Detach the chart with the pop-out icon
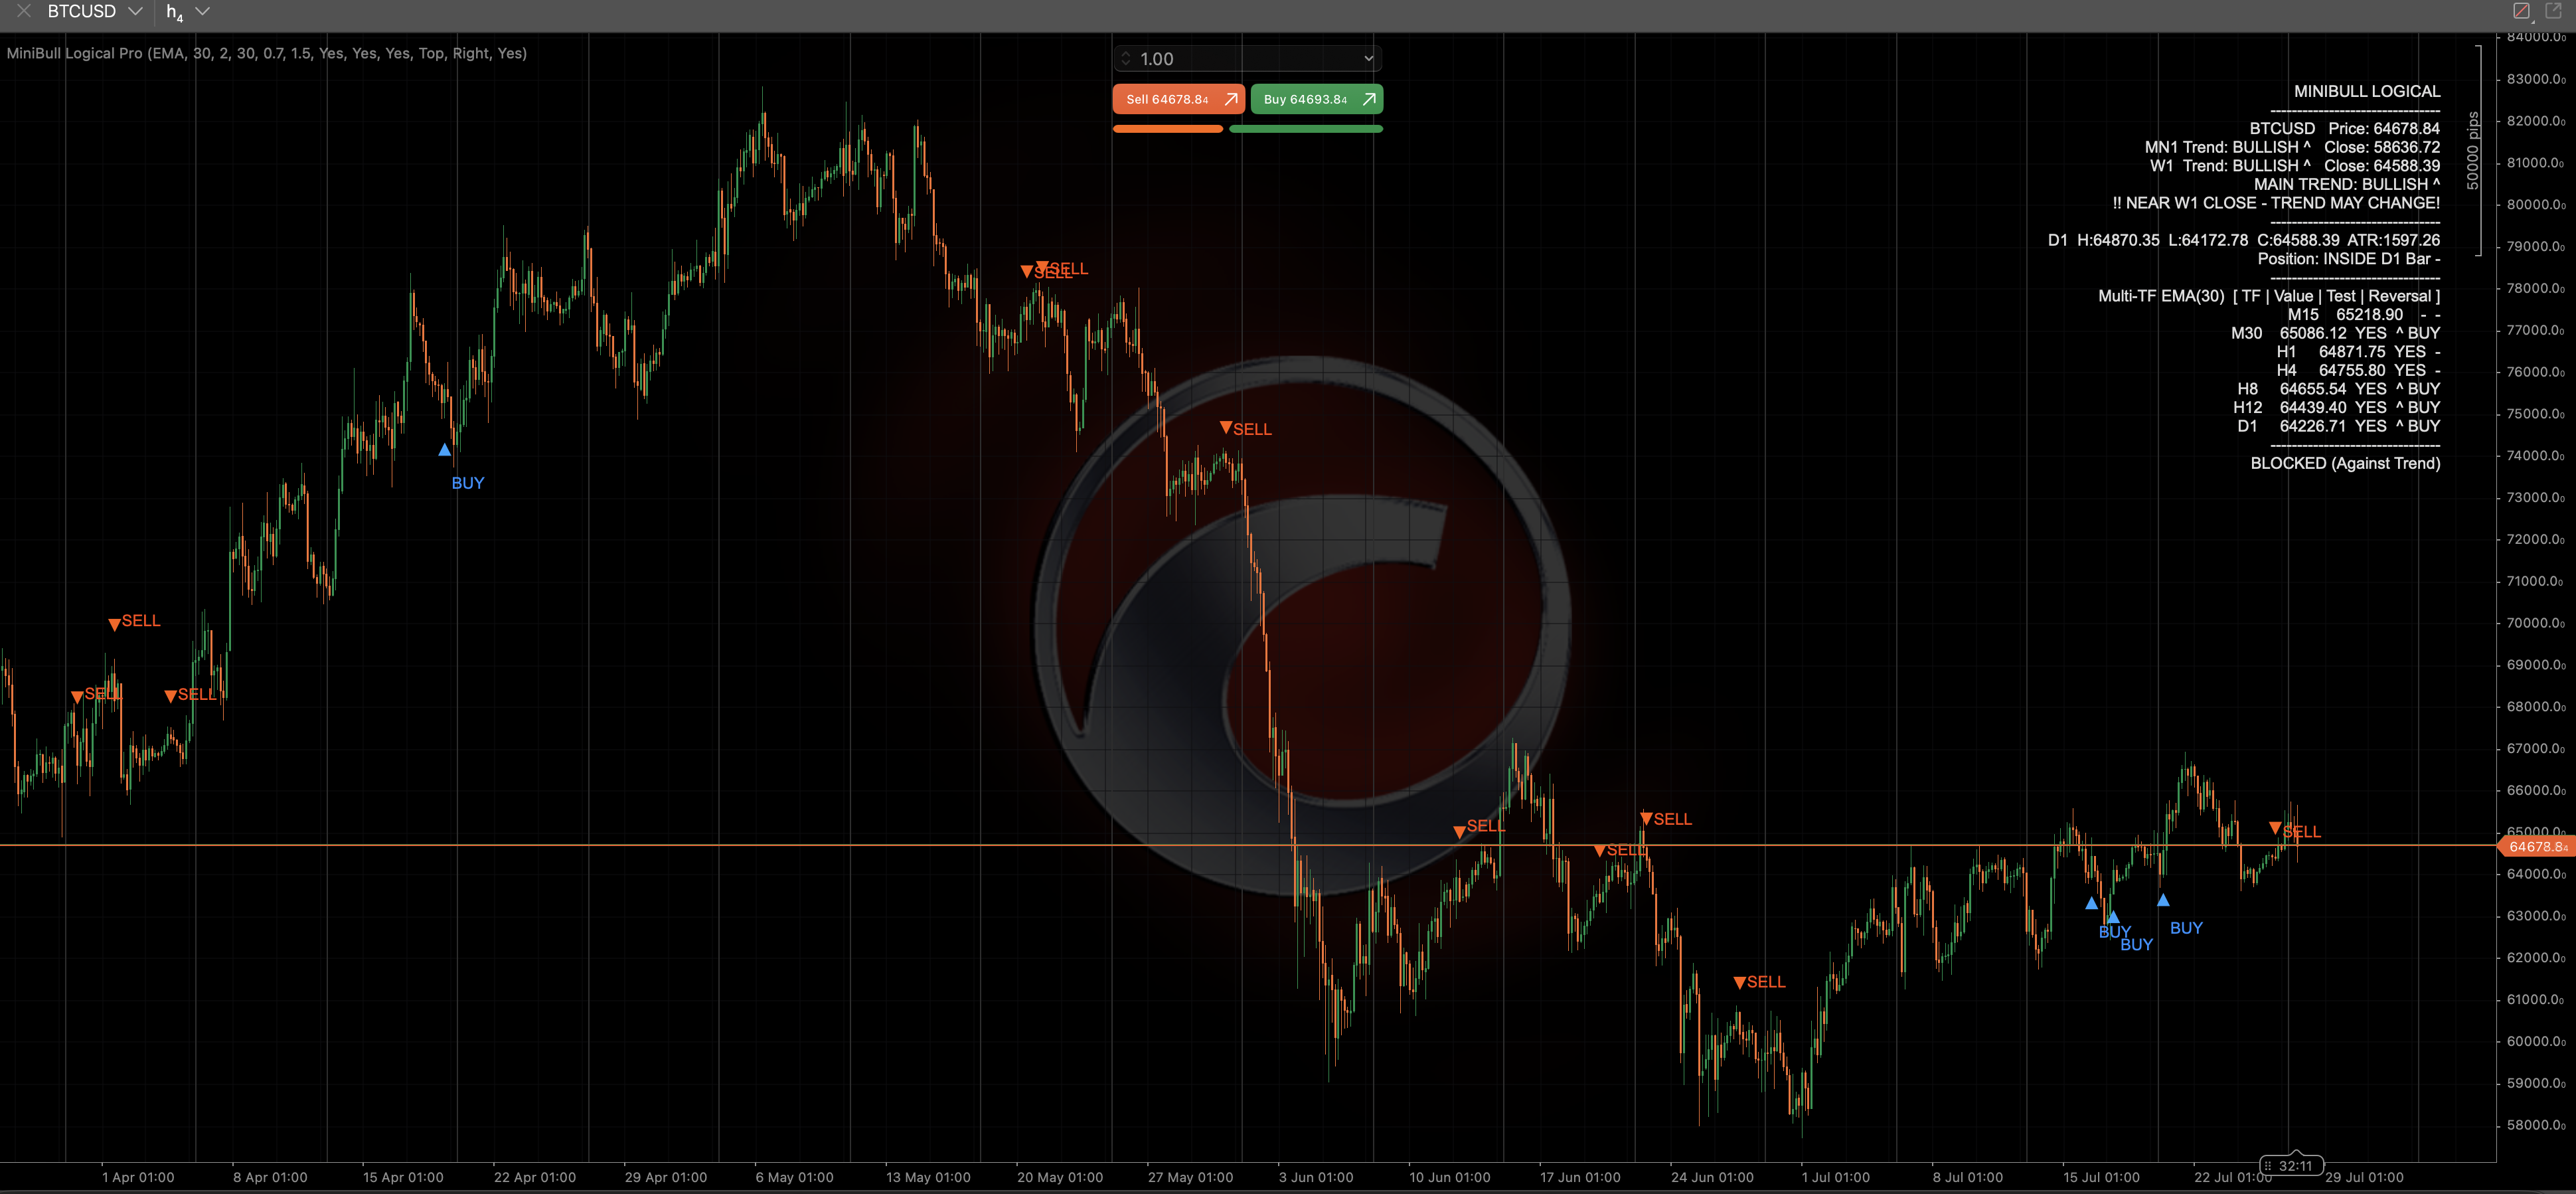This screenshot has height=1194, width=2576. point(2553,11)
